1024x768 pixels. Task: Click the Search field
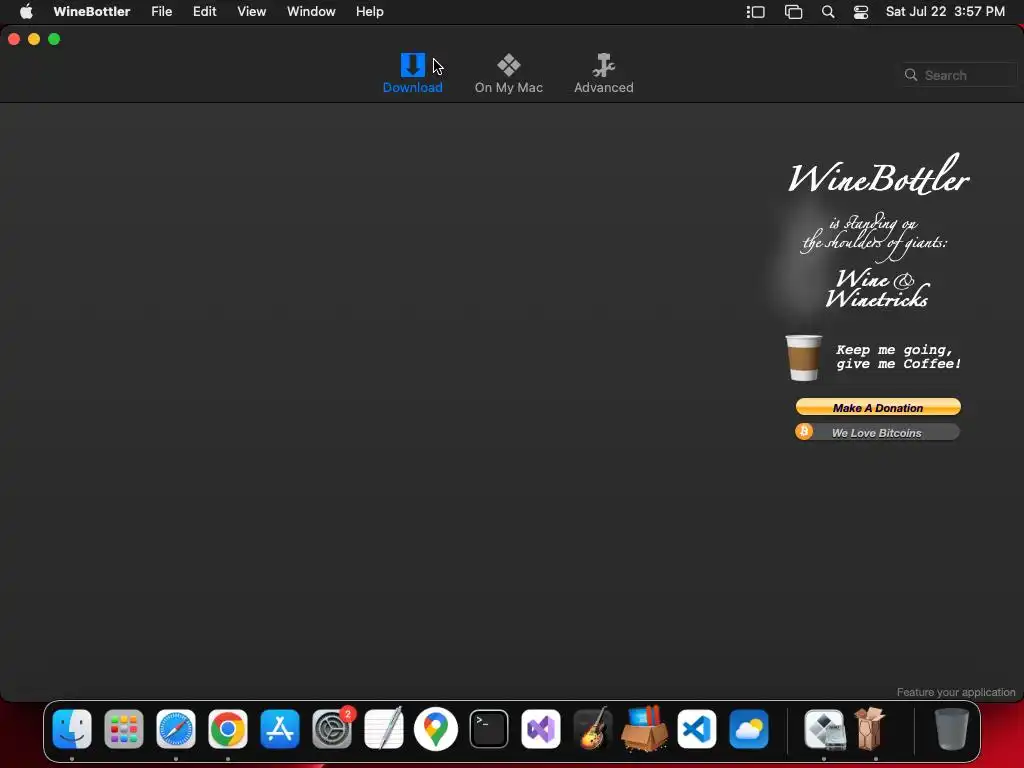coord(959,75)
